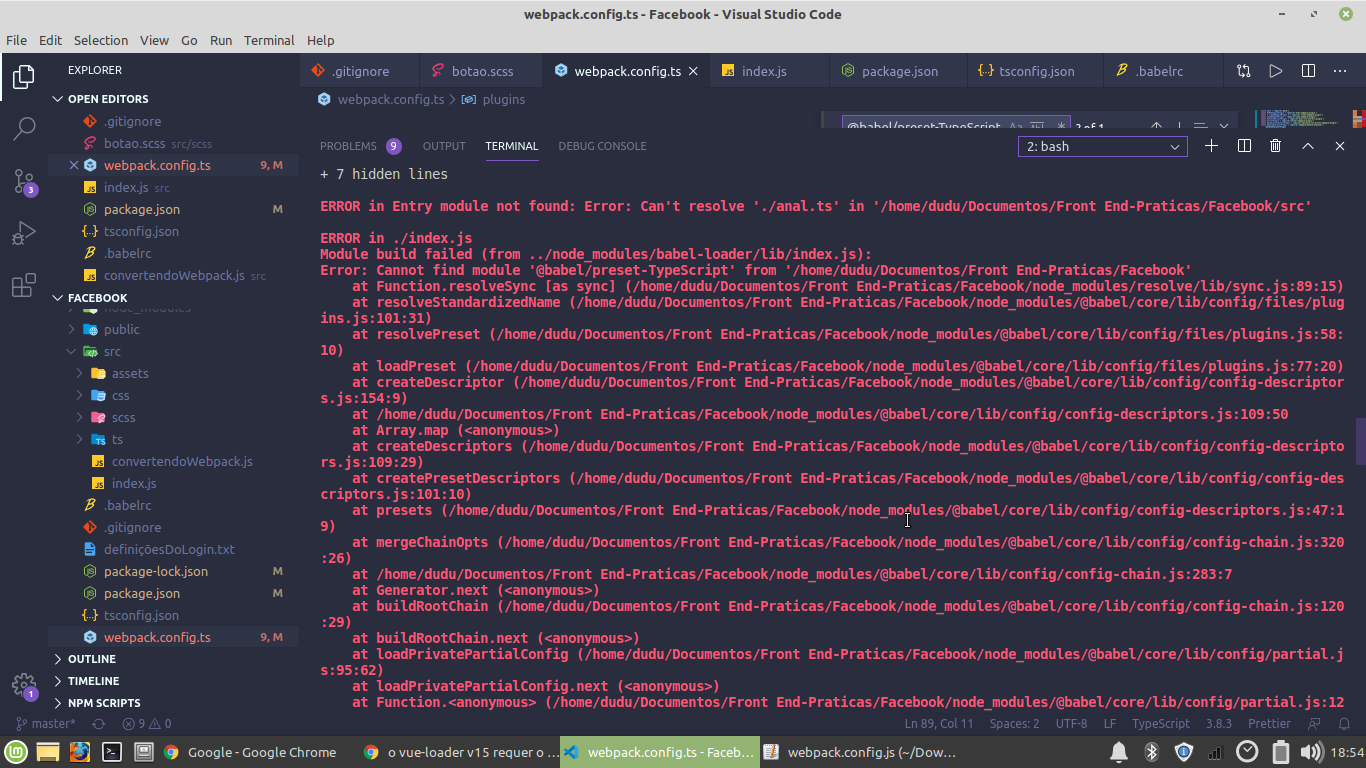The height and width of the screenshot is (768, 1366).
Task: Expand the ts folder
Action: click(173, 439)
